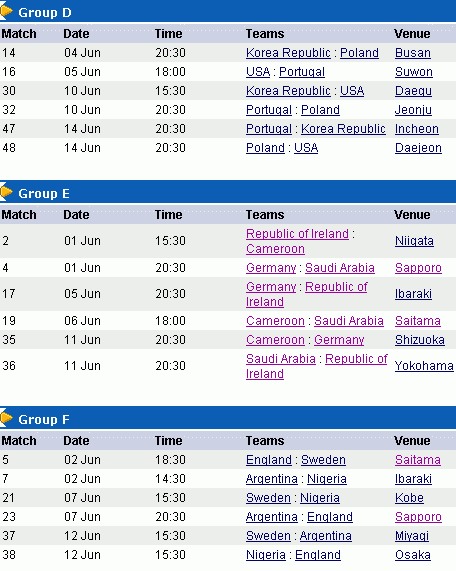
Task: Open Korea Republic link in match 14
Action: click(x=288, y=53)
